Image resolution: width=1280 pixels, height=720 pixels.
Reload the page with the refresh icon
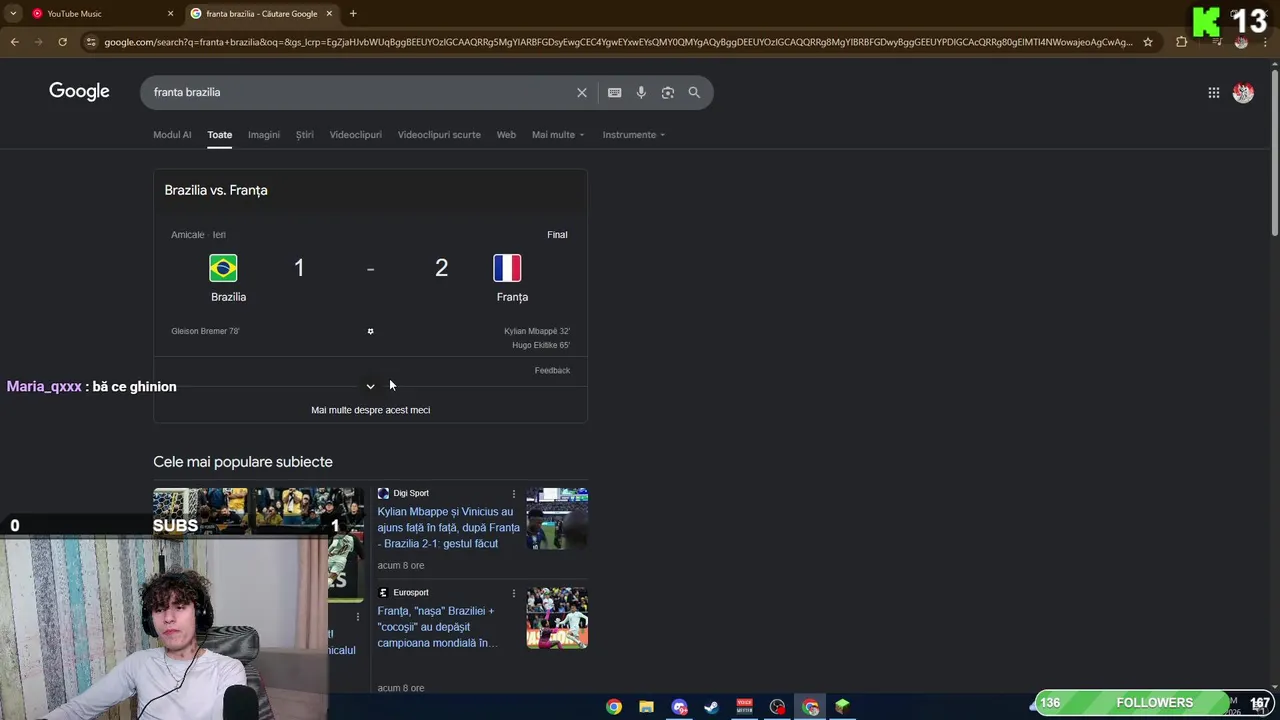62,42
